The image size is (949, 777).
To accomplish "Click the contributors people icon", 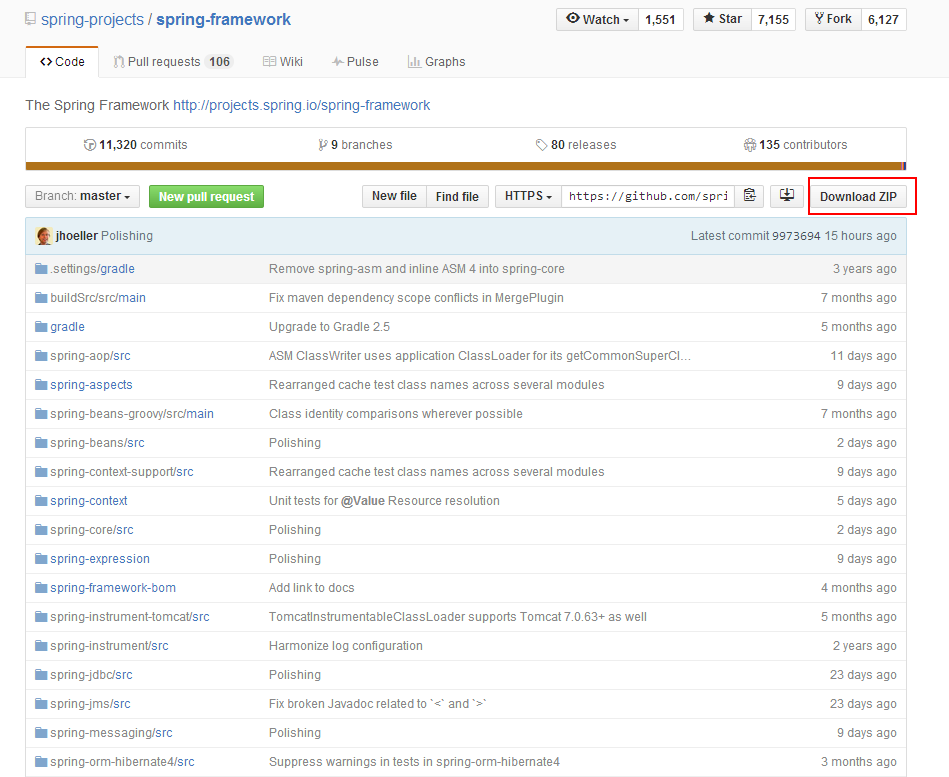I will click(750, 145).
